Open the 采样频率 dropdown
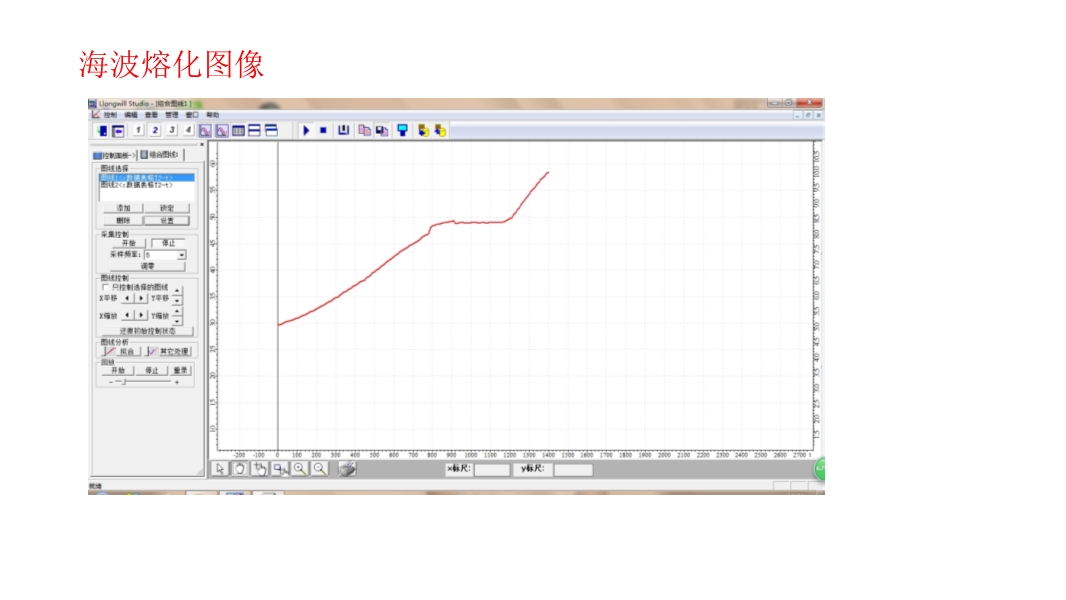1066x600 pixels. point(181,255)
